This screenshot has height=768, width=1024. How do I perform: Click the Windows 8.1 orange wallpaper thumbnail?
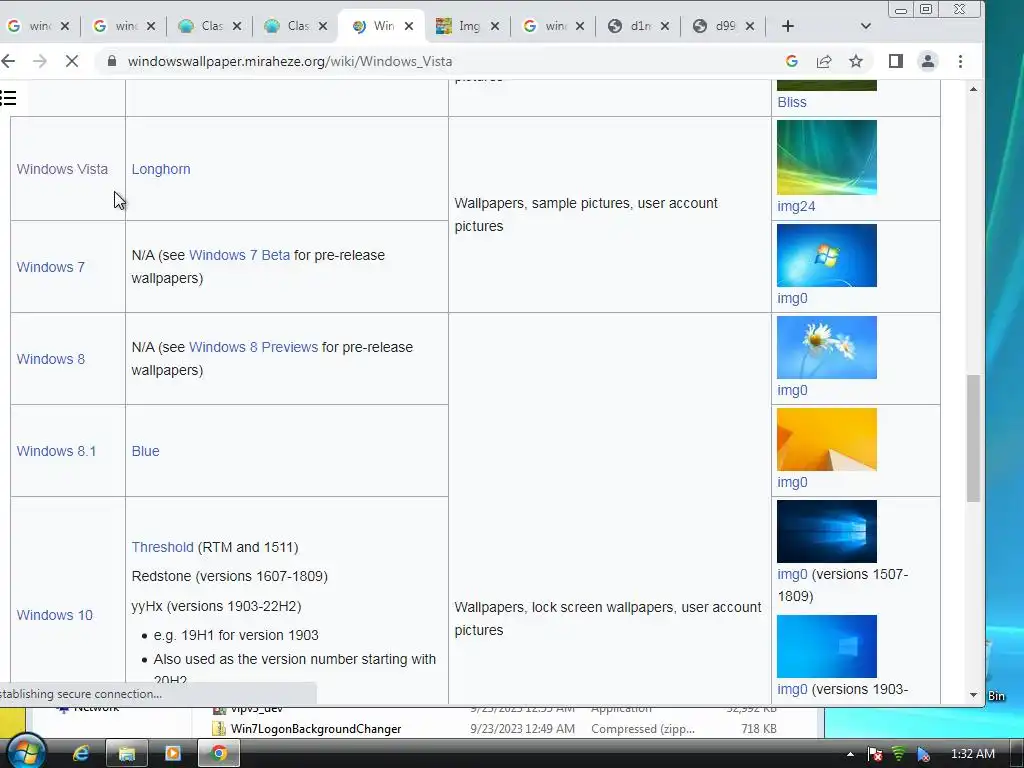tap(827, 440)
